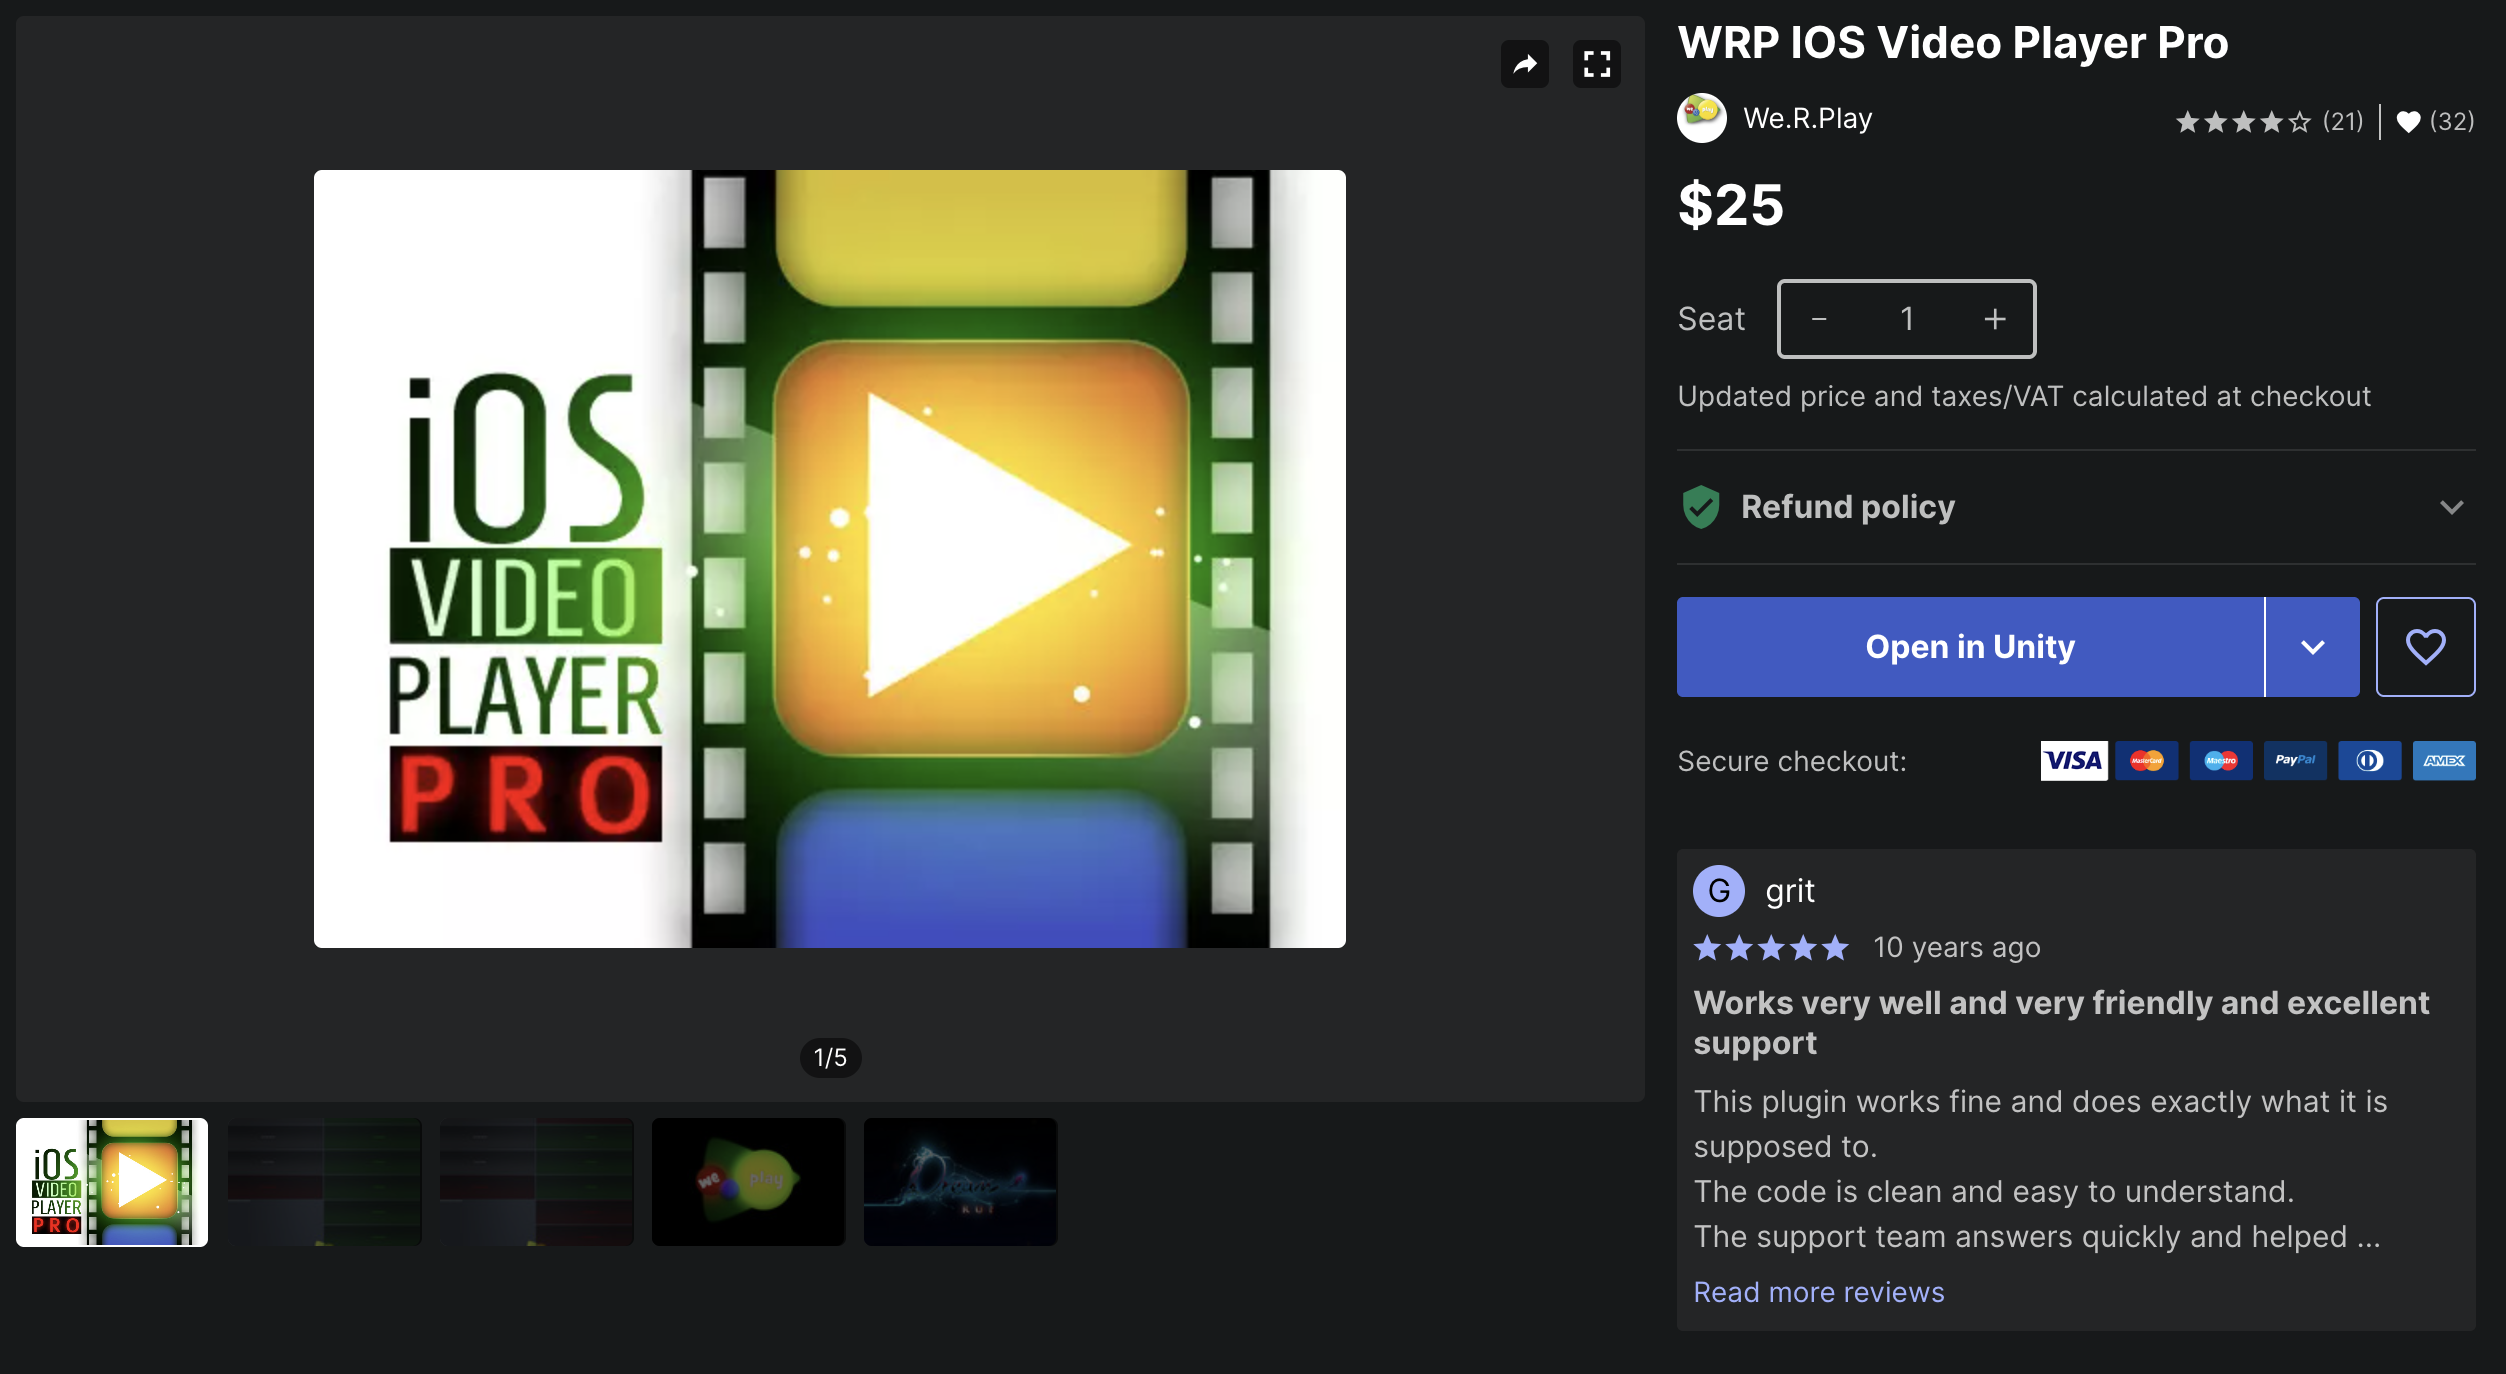Click the We.R.Play publisher avatar
2506x1374 pixels.
(x=1702, y=119)
